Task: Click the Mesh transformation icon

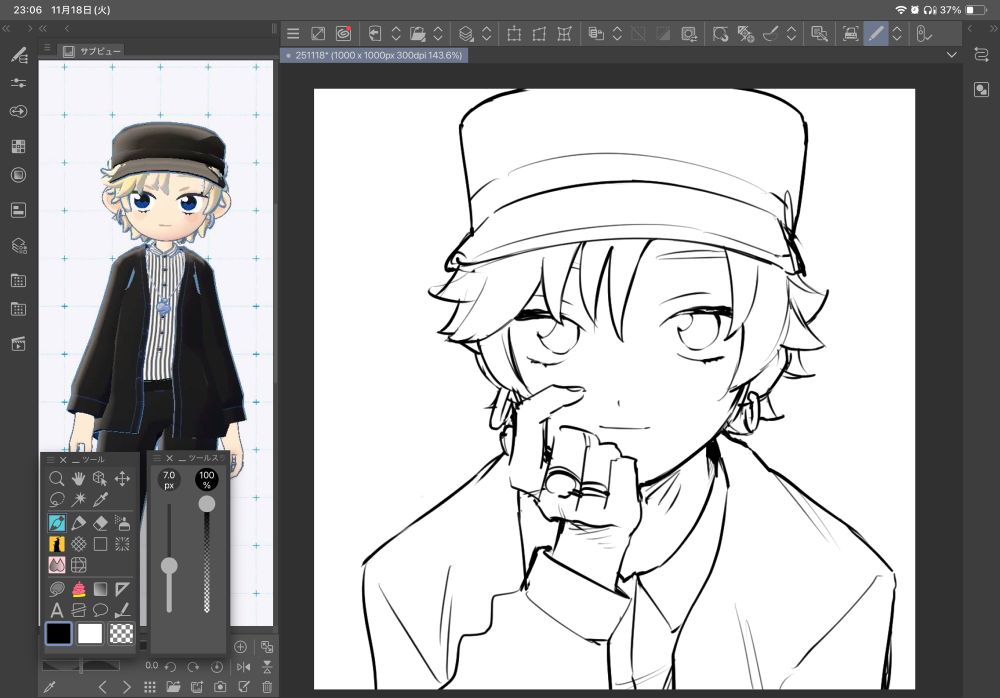Action: 564,33
